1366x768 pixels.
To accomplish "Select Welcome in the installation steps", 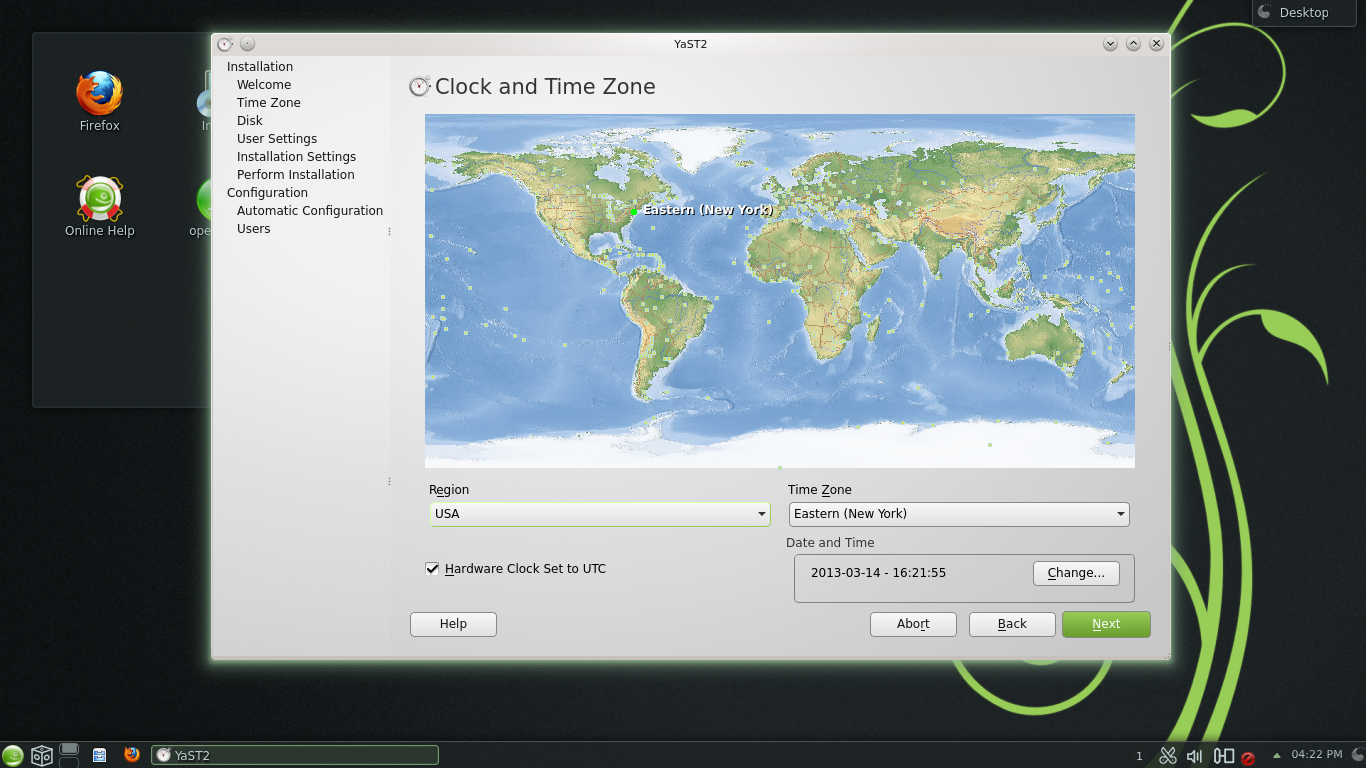I will 264,85.
